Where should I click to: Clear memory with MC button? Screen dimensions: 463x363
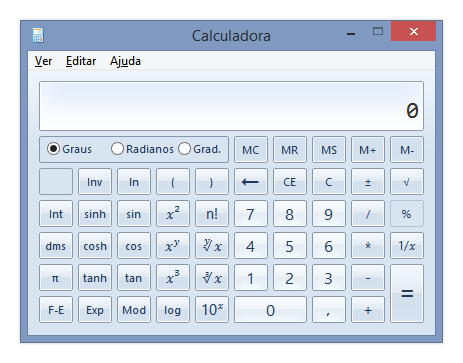(251, 150)
